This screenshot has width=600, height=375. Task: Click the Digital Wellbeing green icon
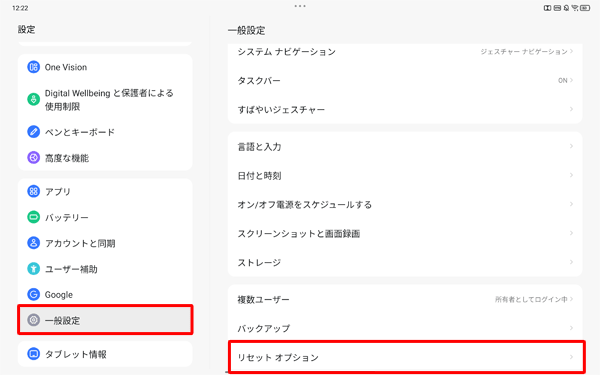coord(33,99)
